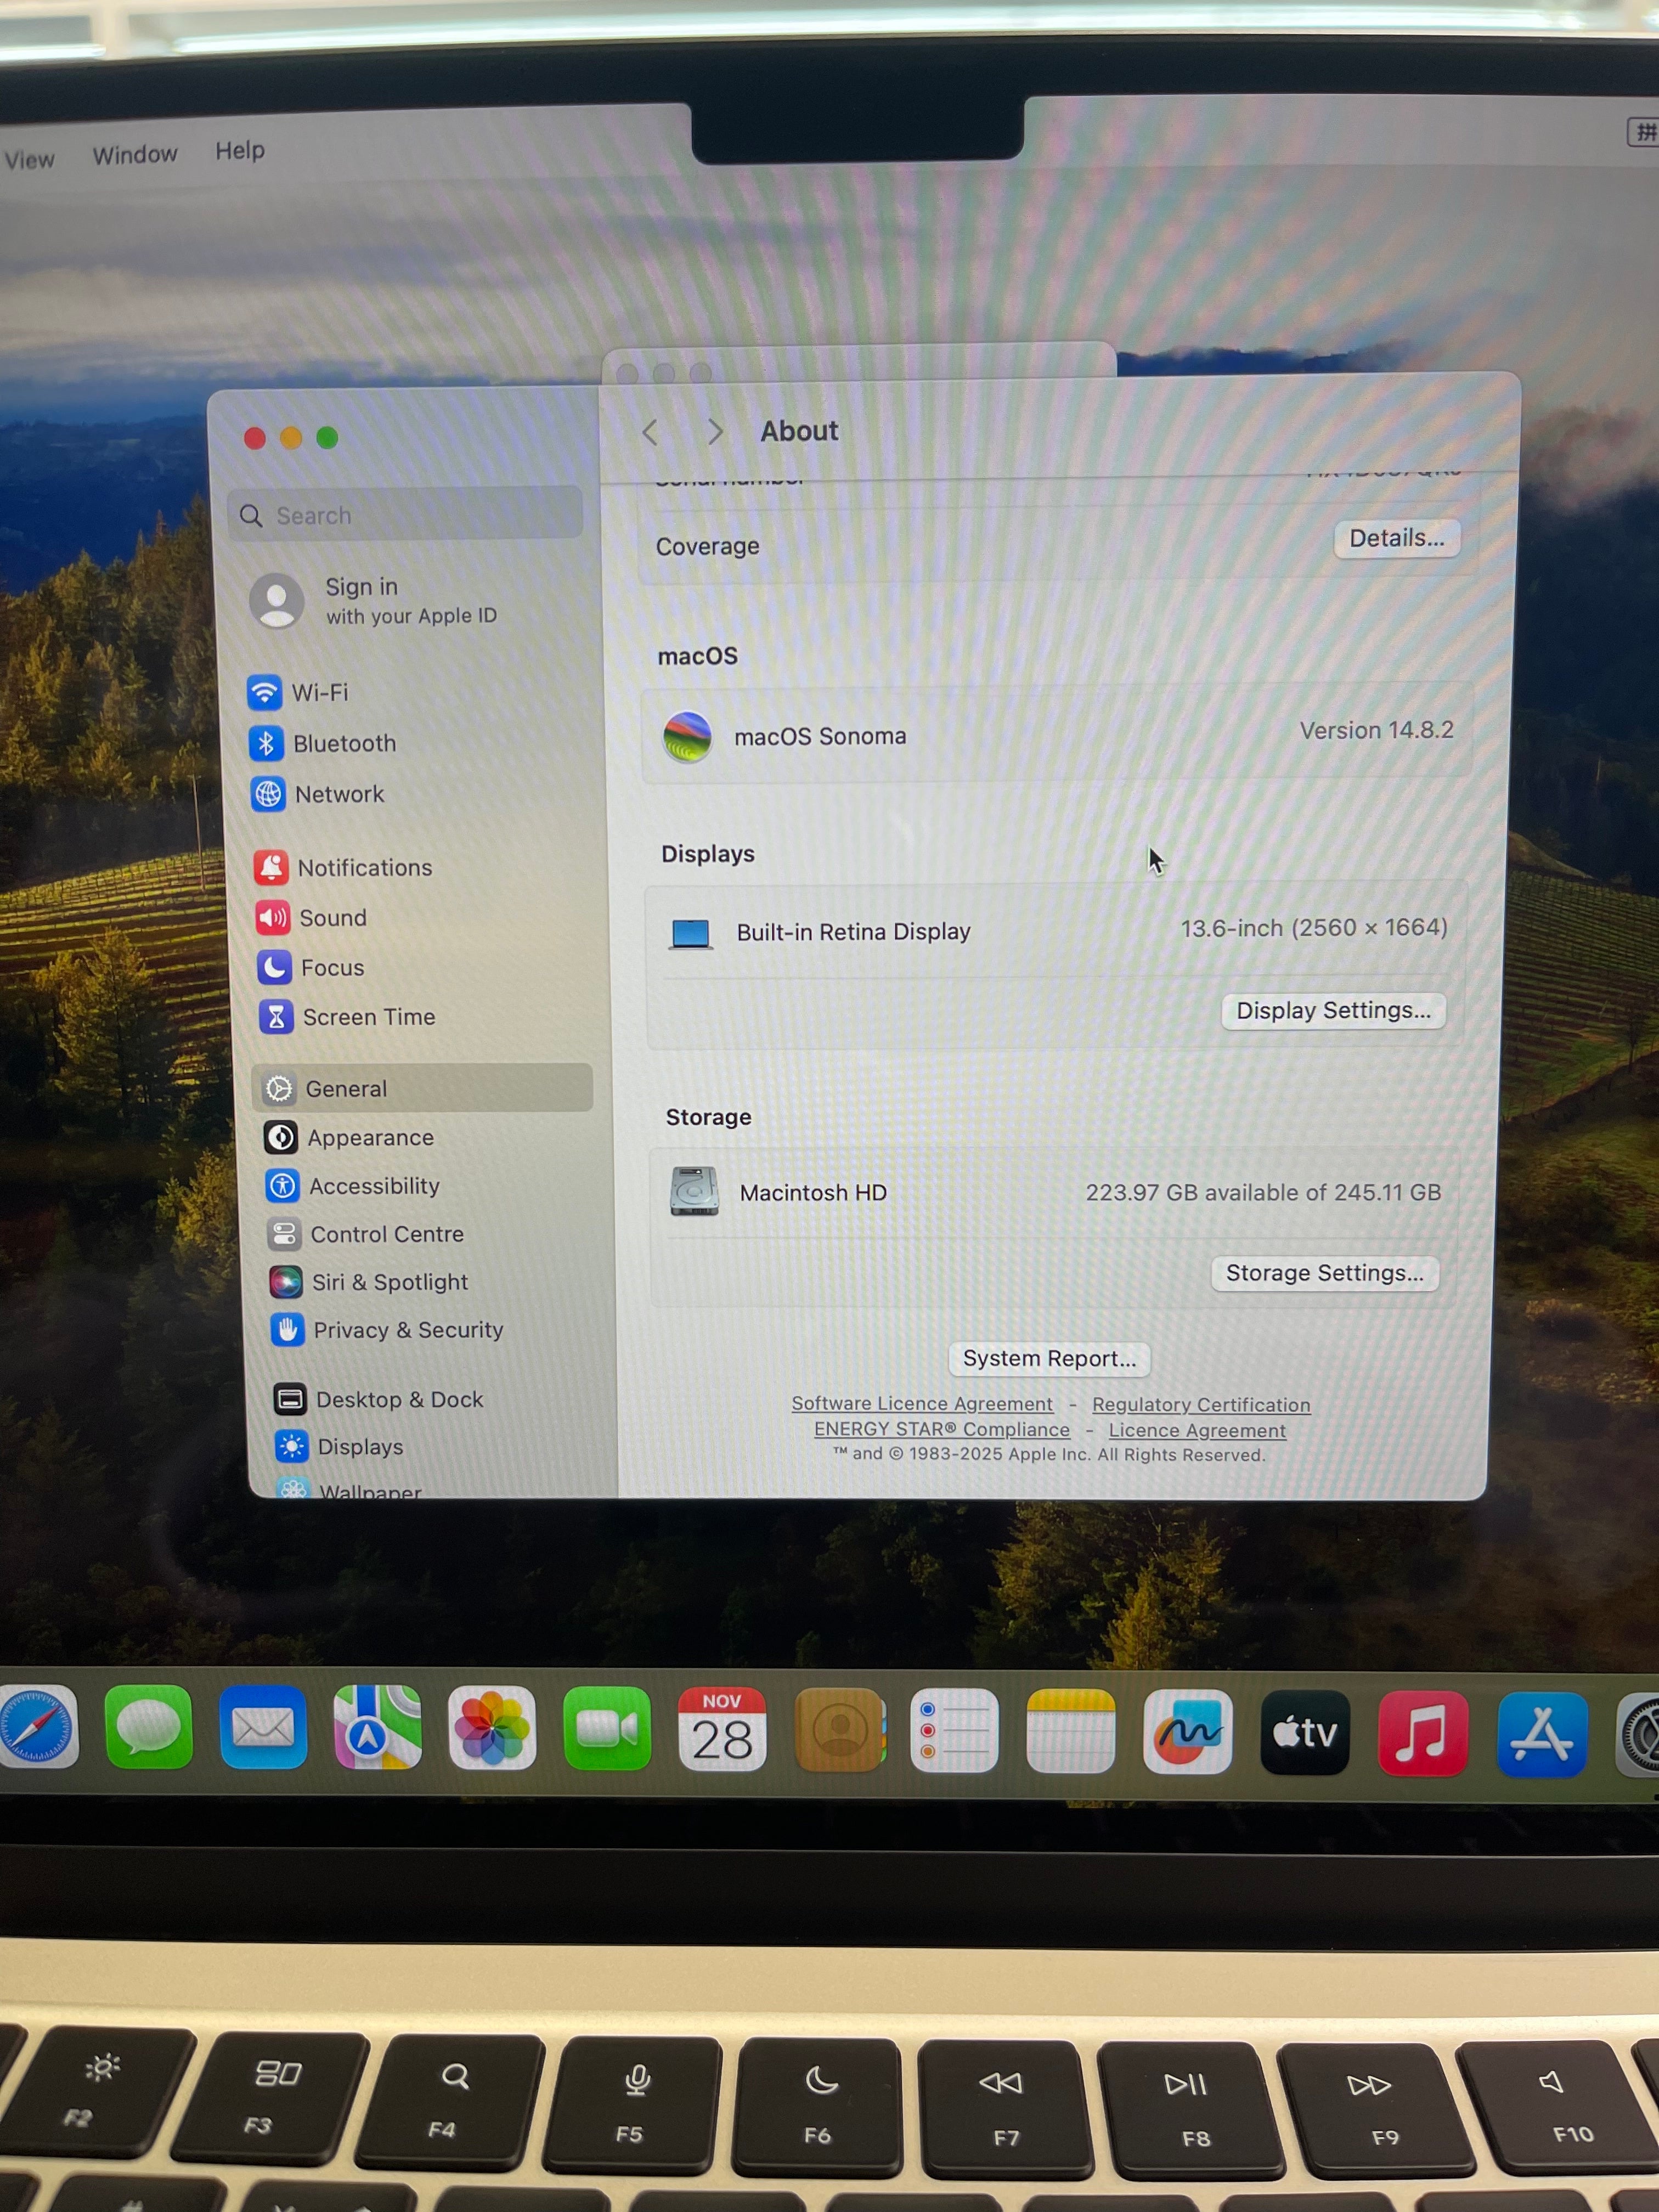
Task: Click the macOS Sonoma icon
Action: coord(688,736)
